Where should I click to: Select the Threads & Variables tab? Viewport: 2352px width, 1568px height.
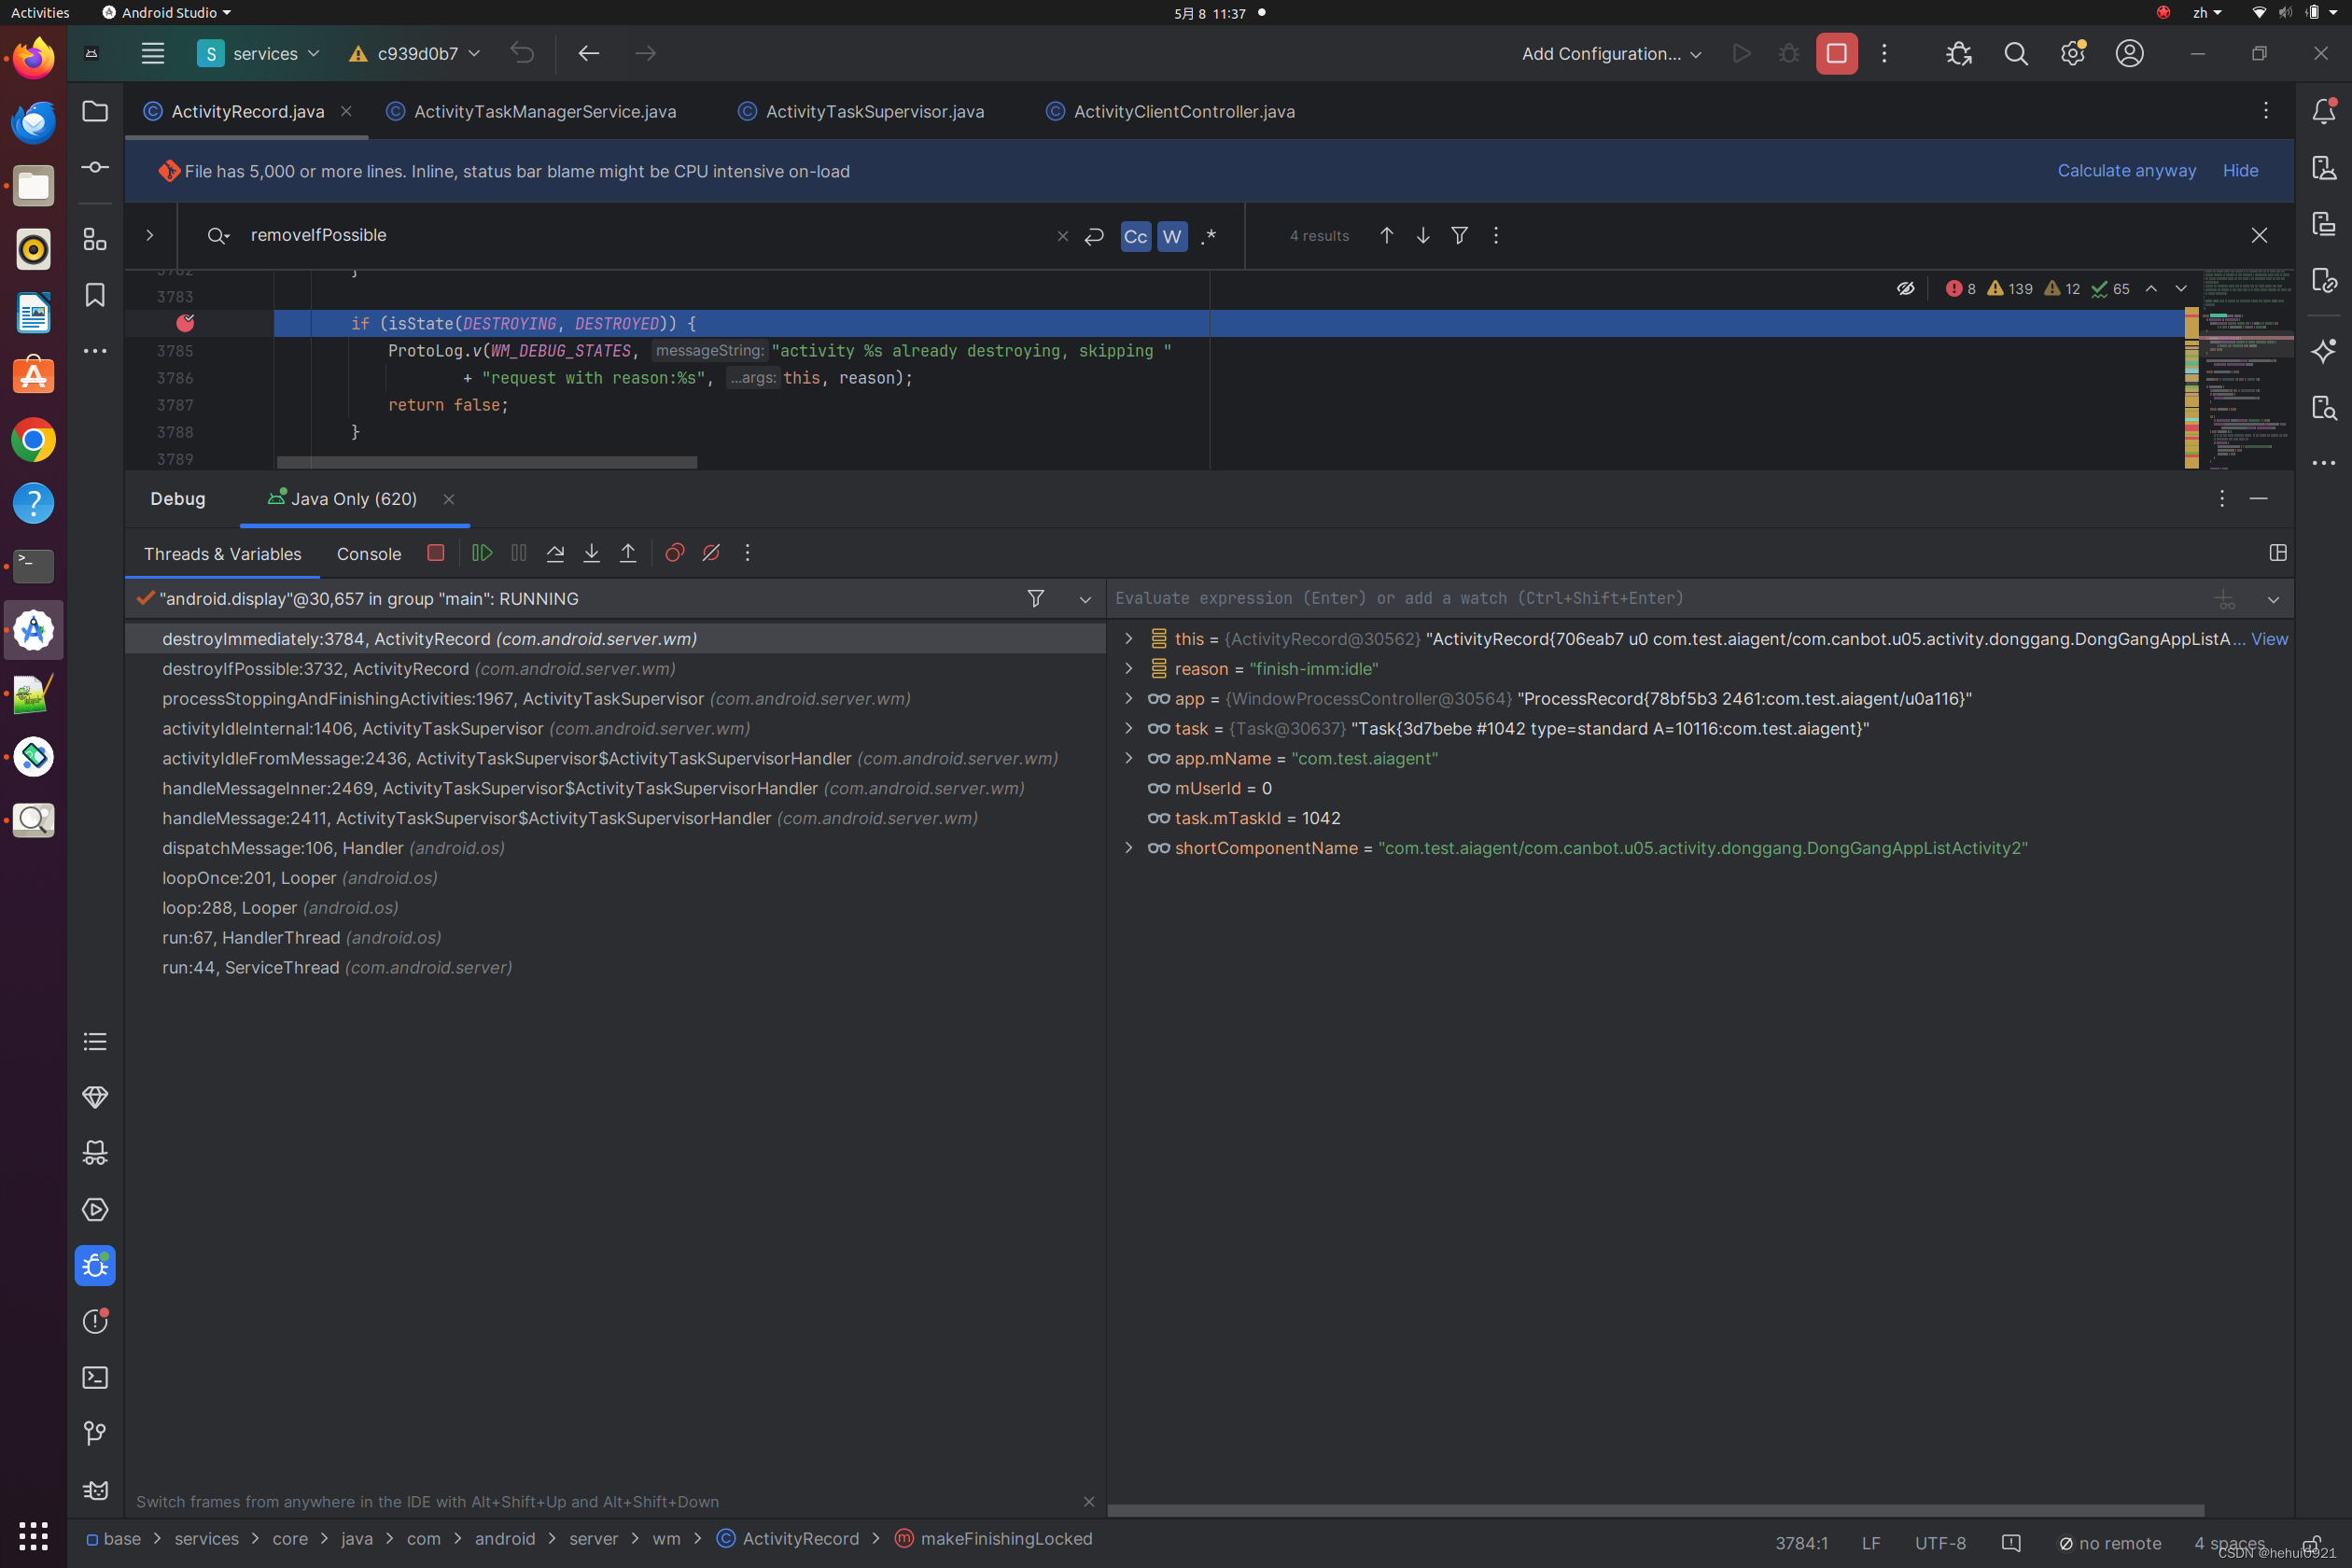(x=222, y=554)
